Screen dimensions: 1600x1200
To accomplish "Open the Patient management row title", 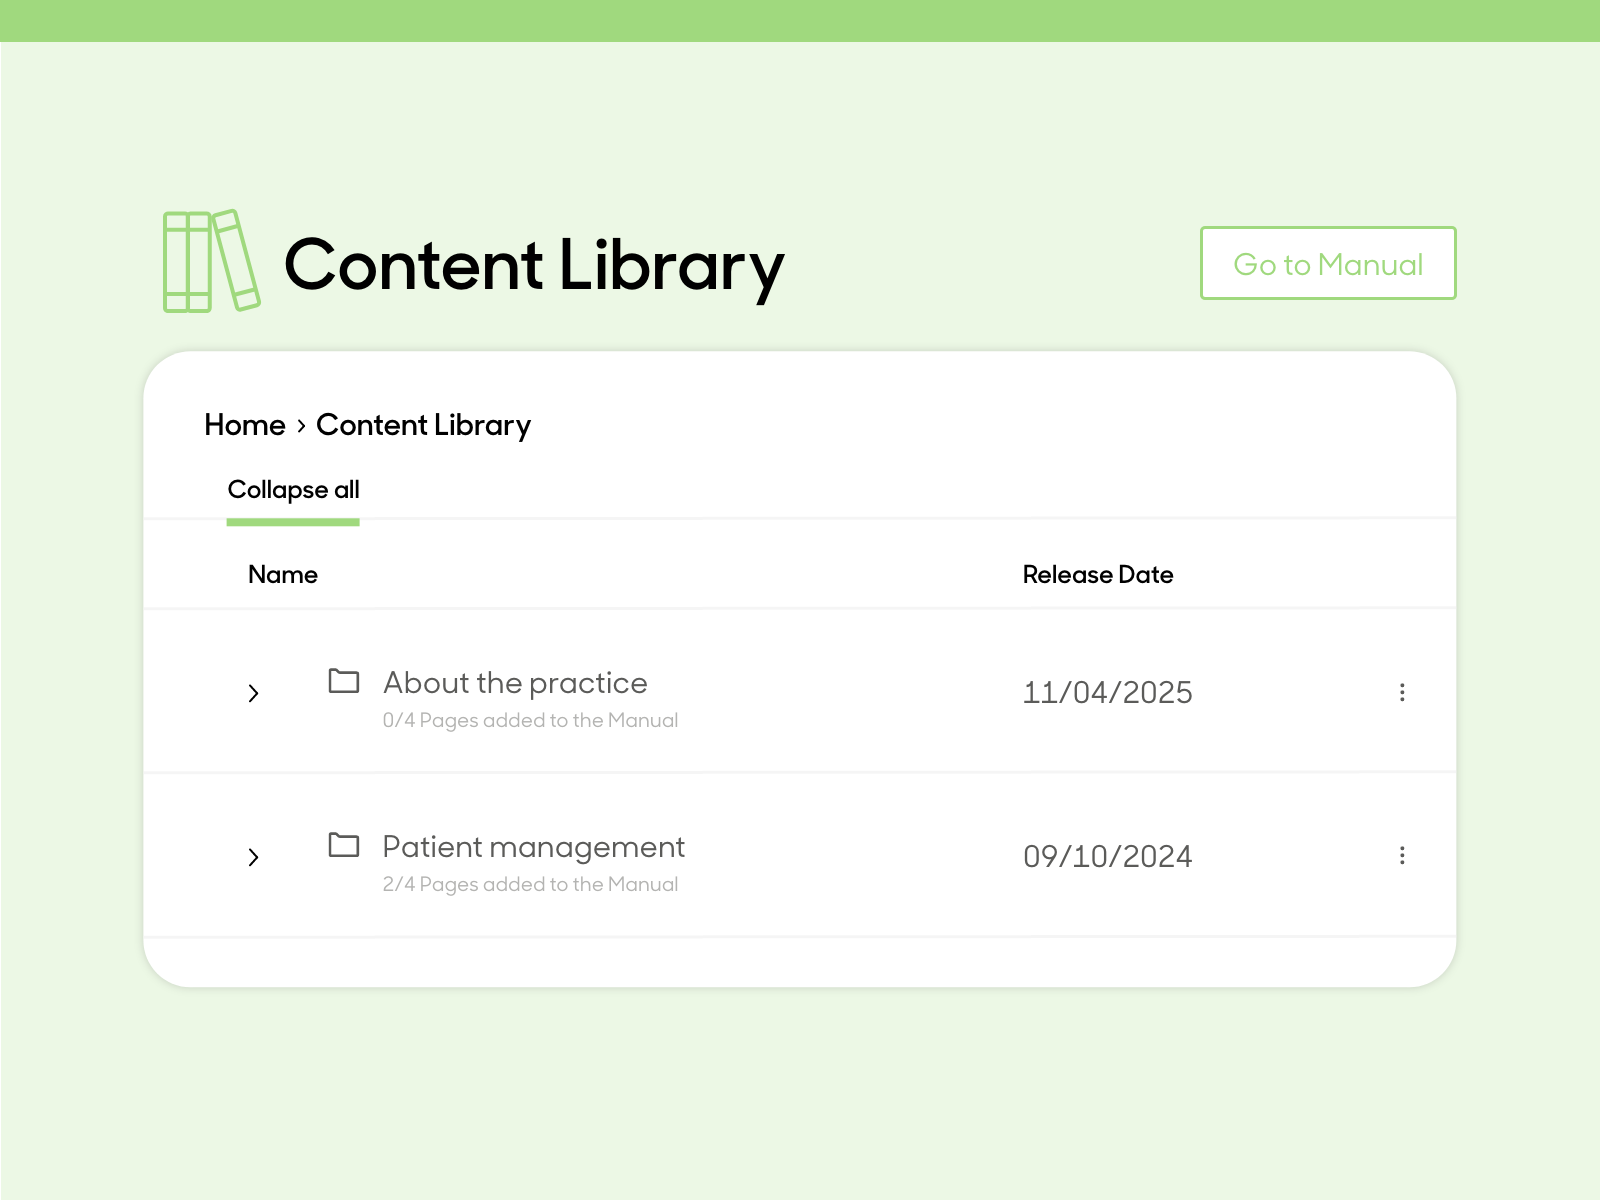I will tap(533, 847).
